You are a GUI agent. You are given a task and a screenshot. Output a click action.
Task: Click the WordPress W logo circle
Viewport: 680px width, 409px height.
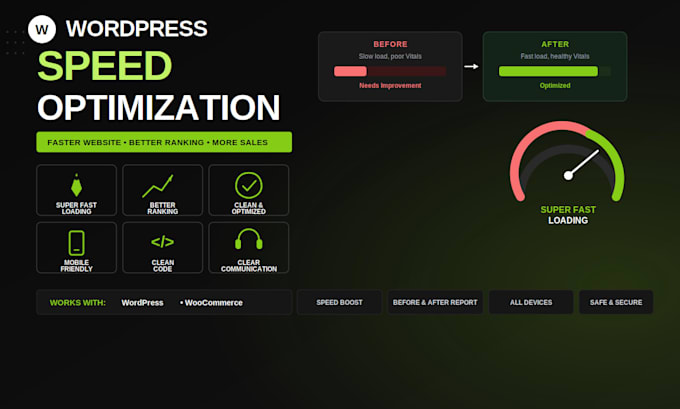point(42,29)
